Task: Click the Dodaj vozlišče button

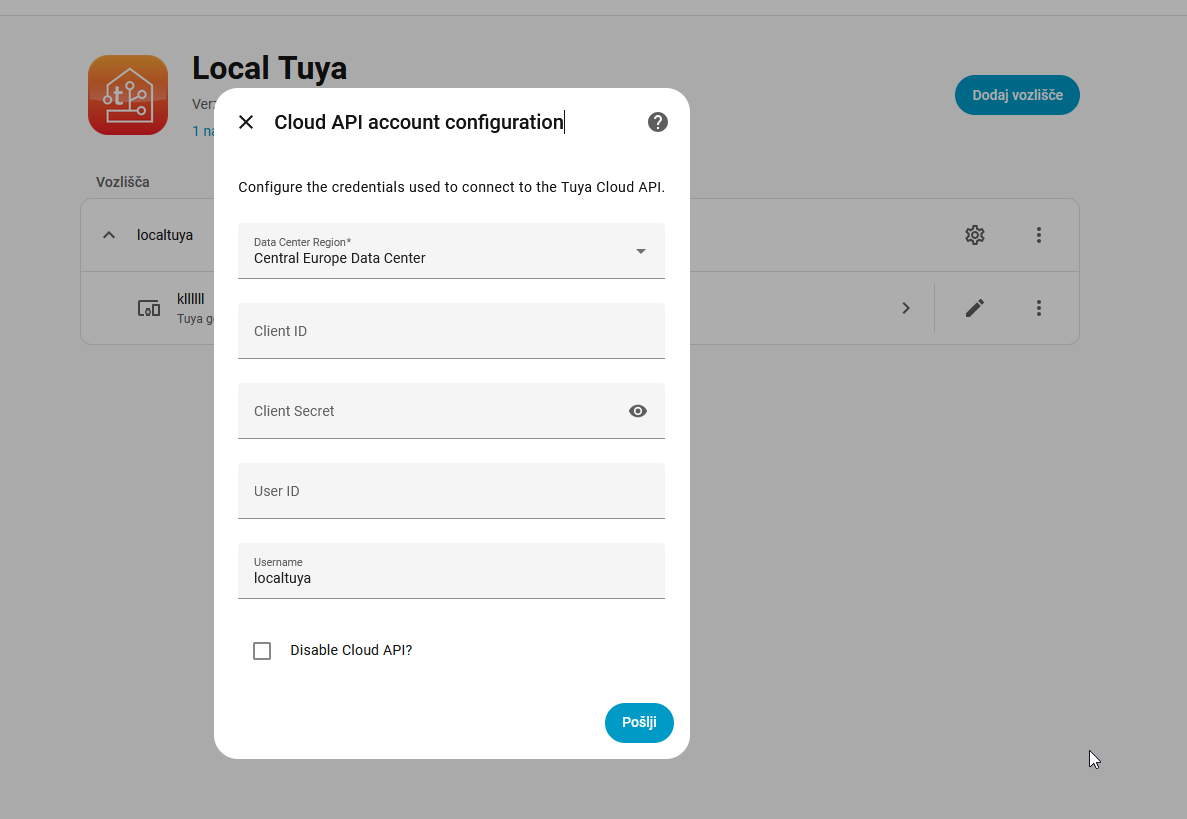Action: pos(1017,95)
